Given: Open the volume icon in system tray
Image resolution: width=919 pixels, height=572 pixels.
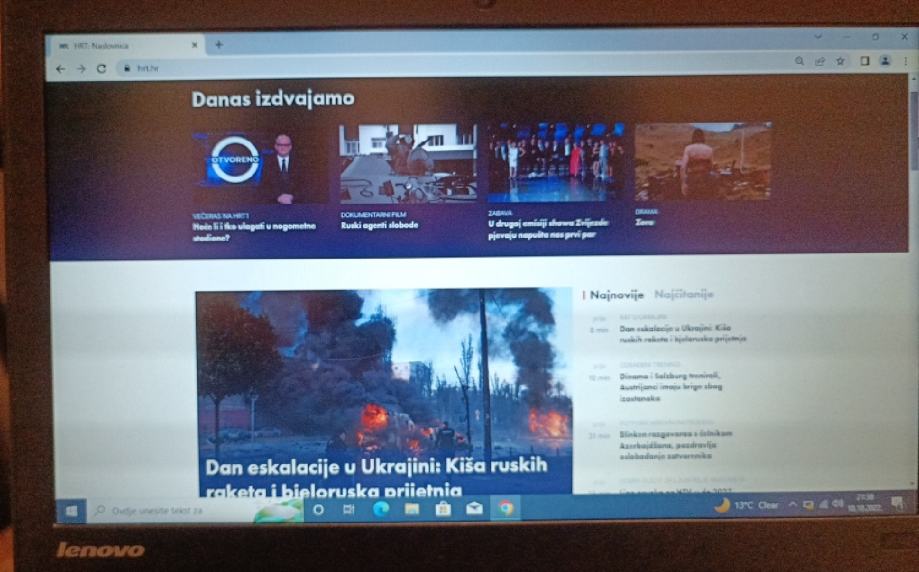Looking at the screenshot, I should point(838,504).
